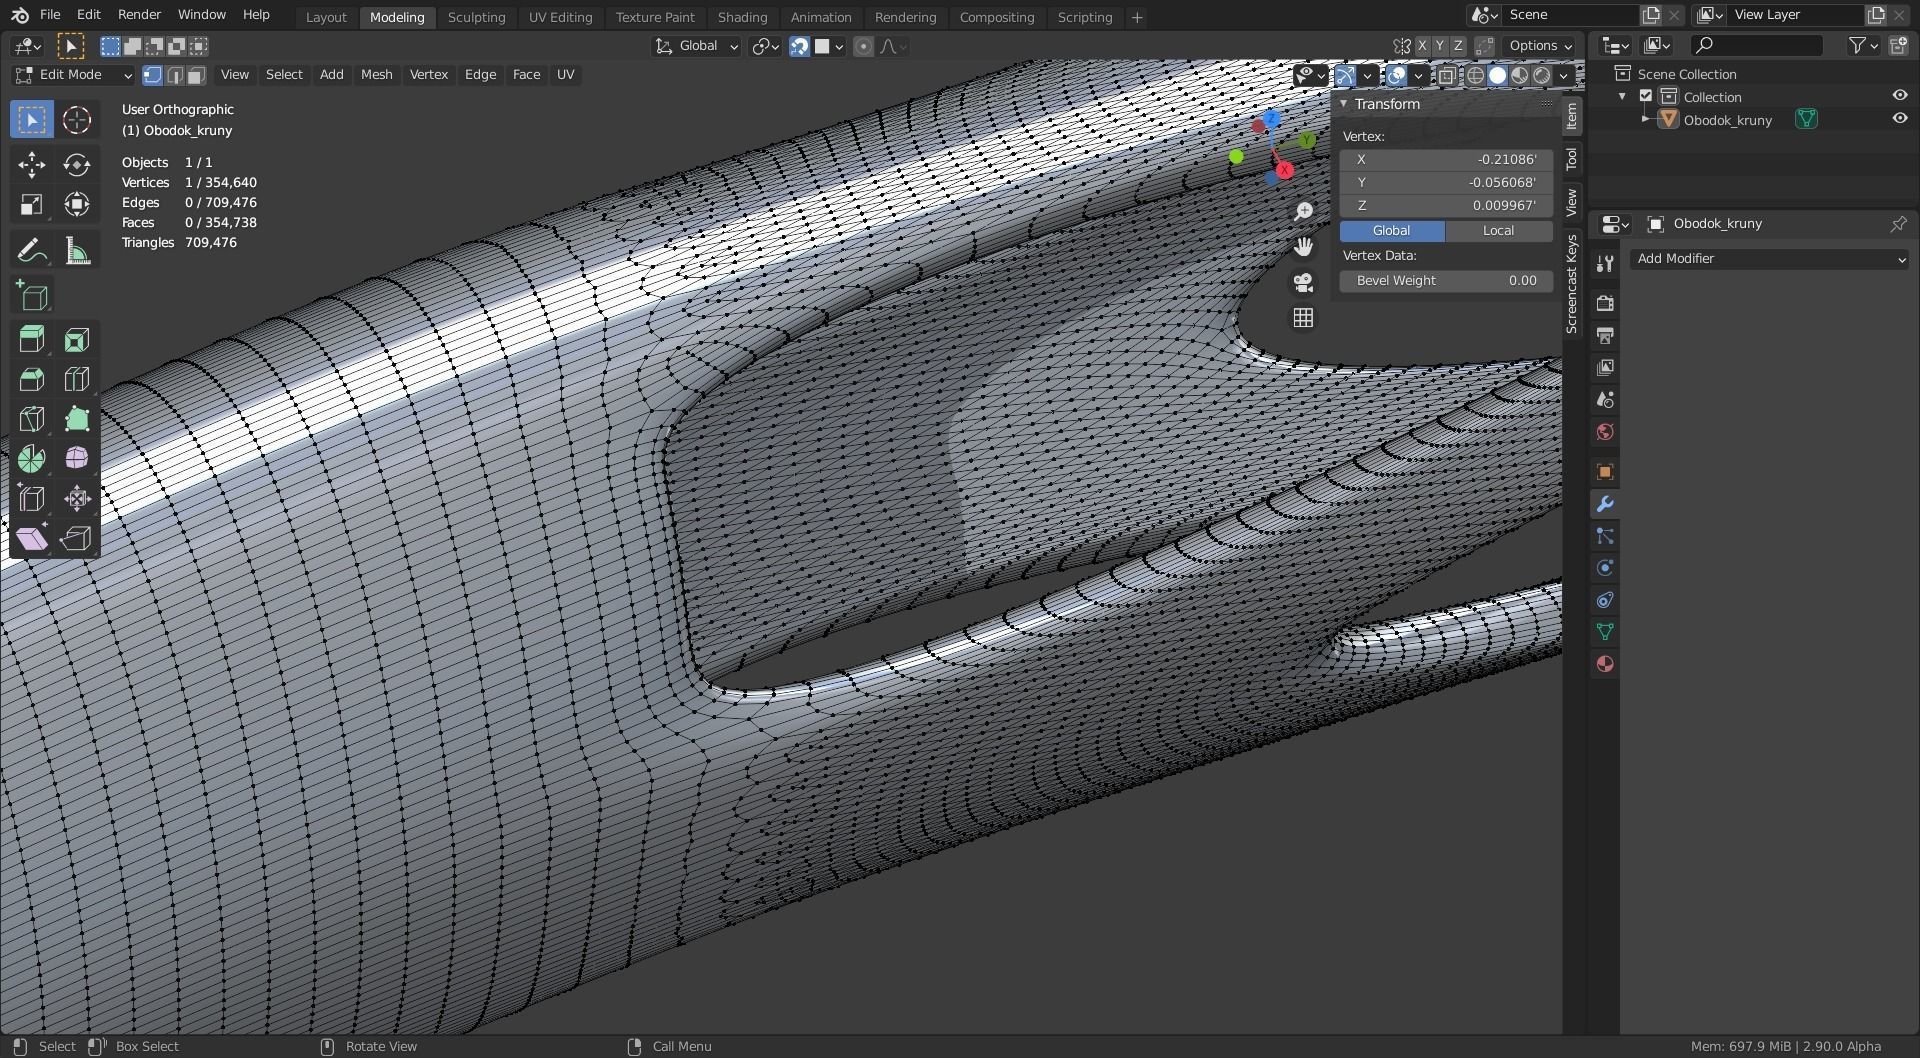Open Object Data properties tab
The width and height of the screenshot is (1920, 1058).
(x=1605, y=632)
